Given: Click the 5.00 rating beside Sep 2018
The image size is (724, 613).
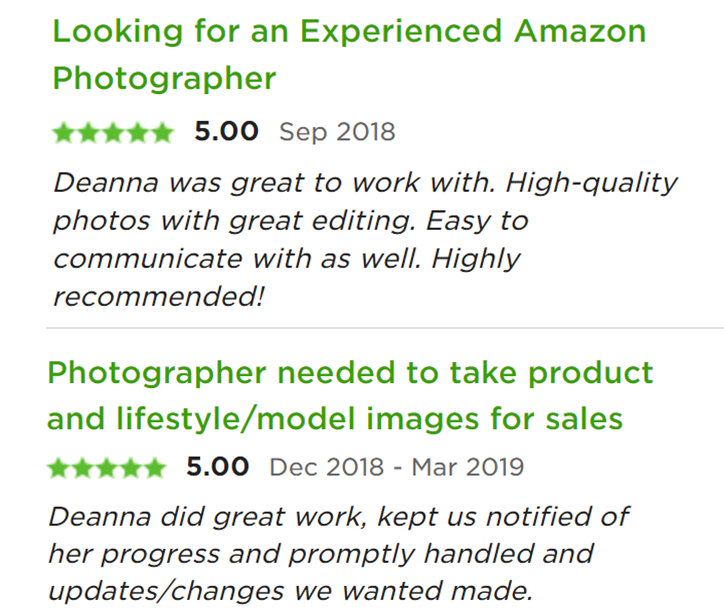Looking at the screenshot, I should (x=226, y=131).
